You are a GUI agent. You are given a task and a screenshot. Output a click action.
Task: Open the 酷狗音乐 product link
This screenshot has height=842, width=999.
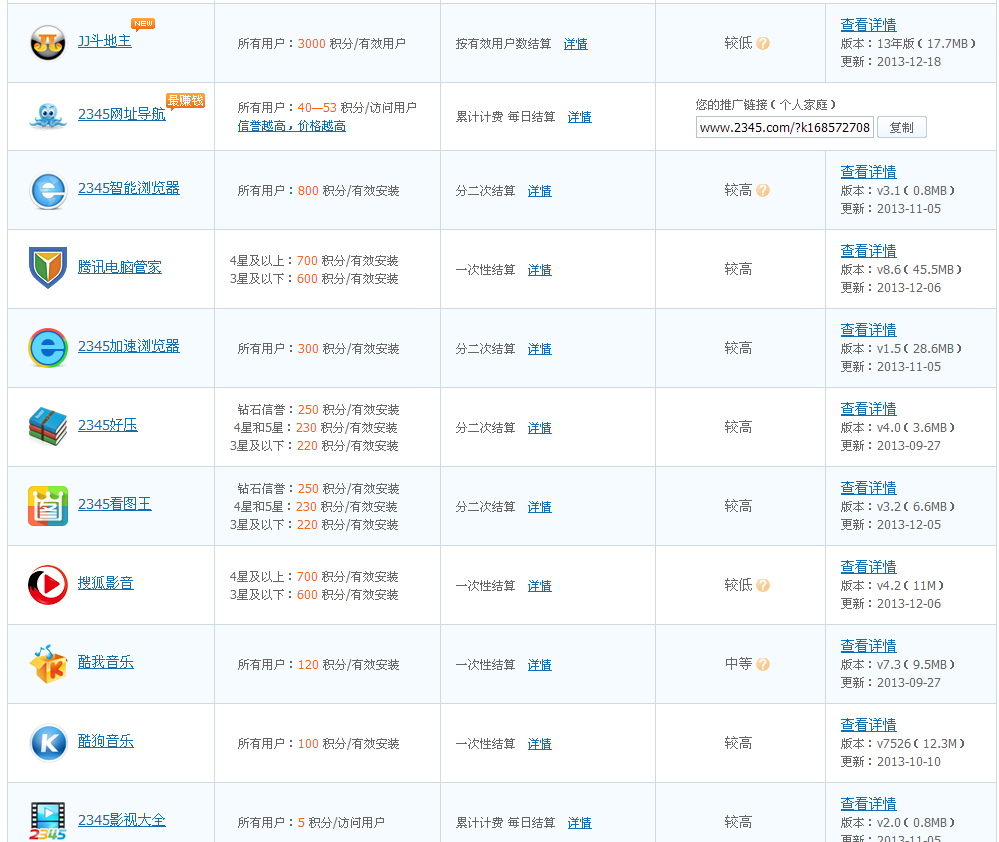[106, 741]
